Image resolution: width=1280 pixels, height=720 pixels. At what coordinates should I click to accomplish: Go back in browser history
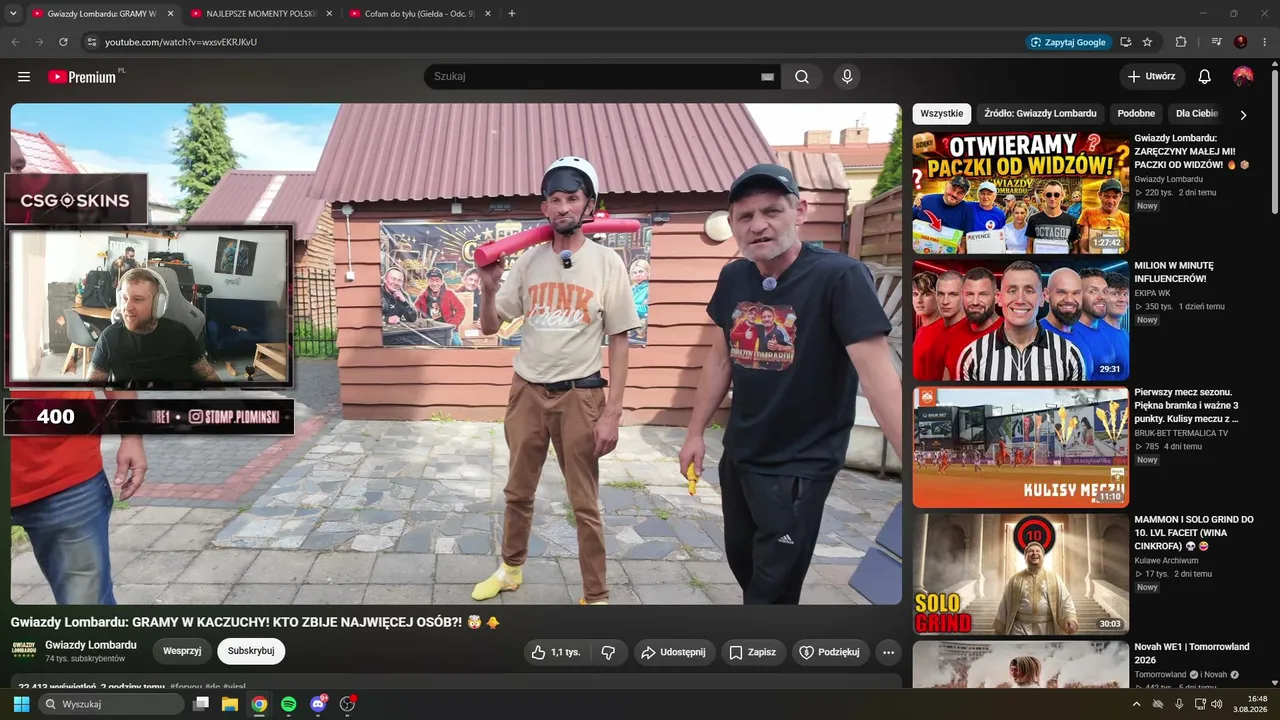click(15, 42)
